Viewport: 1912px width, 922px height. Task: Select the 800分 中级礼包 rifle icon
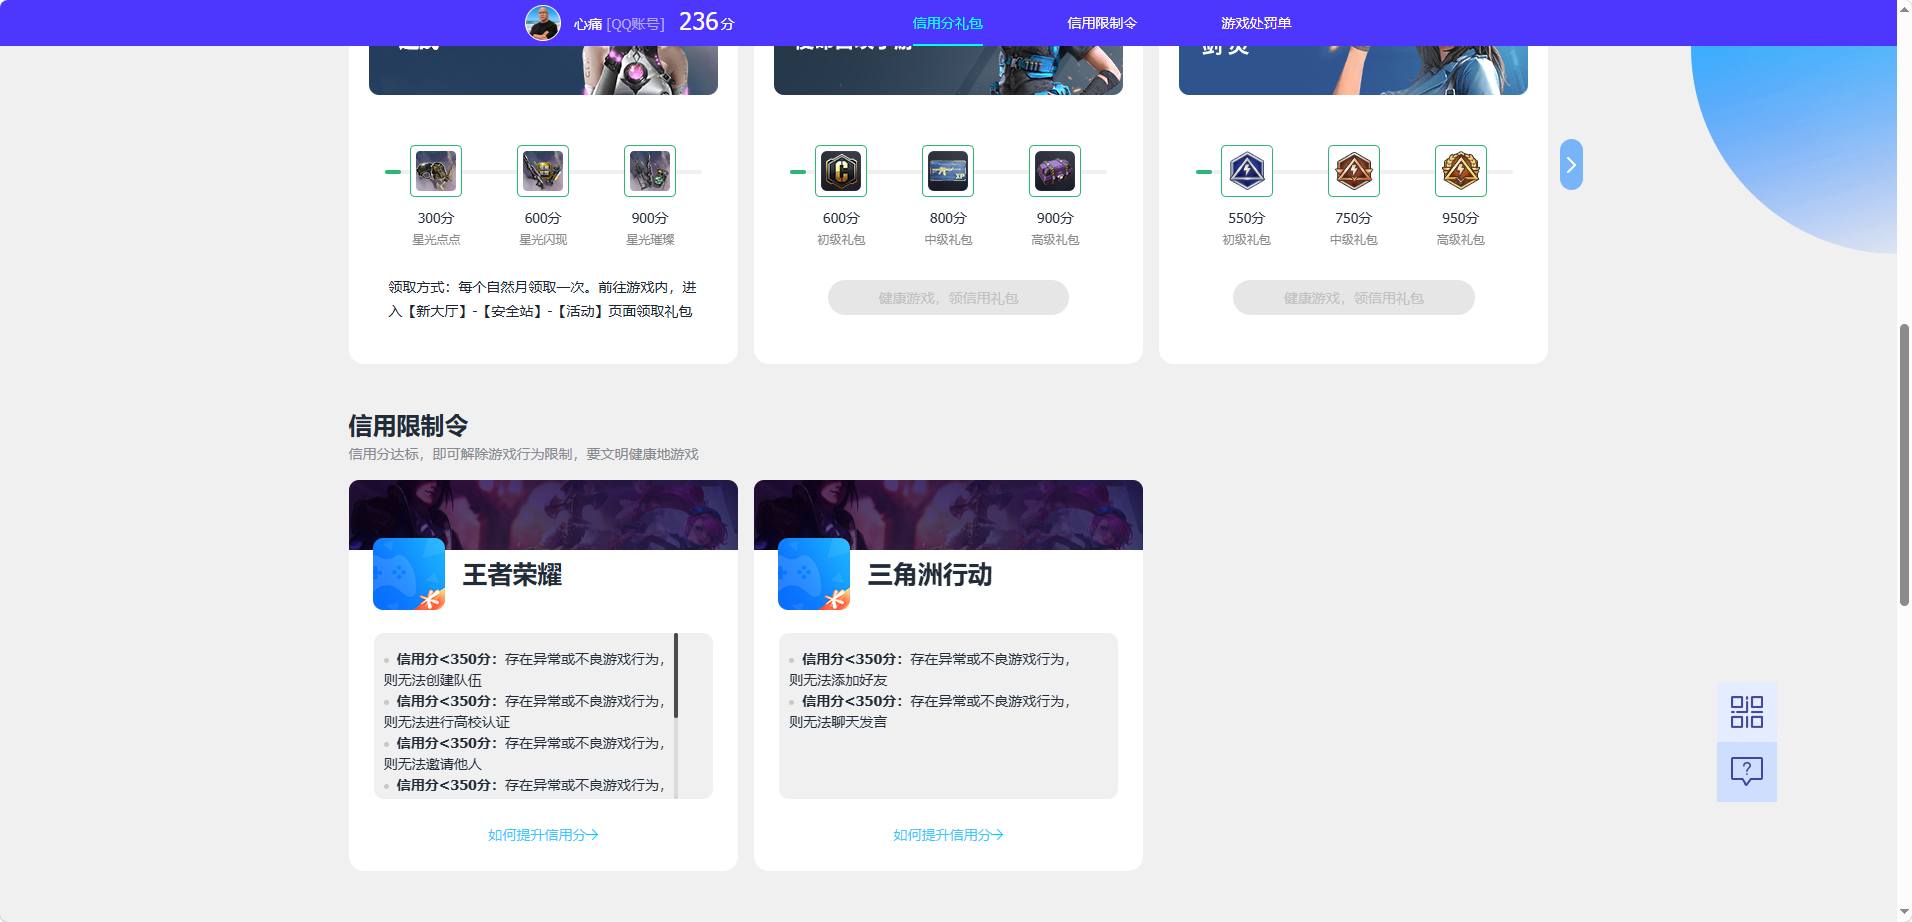pyautogui.click(x=948, y=171)
